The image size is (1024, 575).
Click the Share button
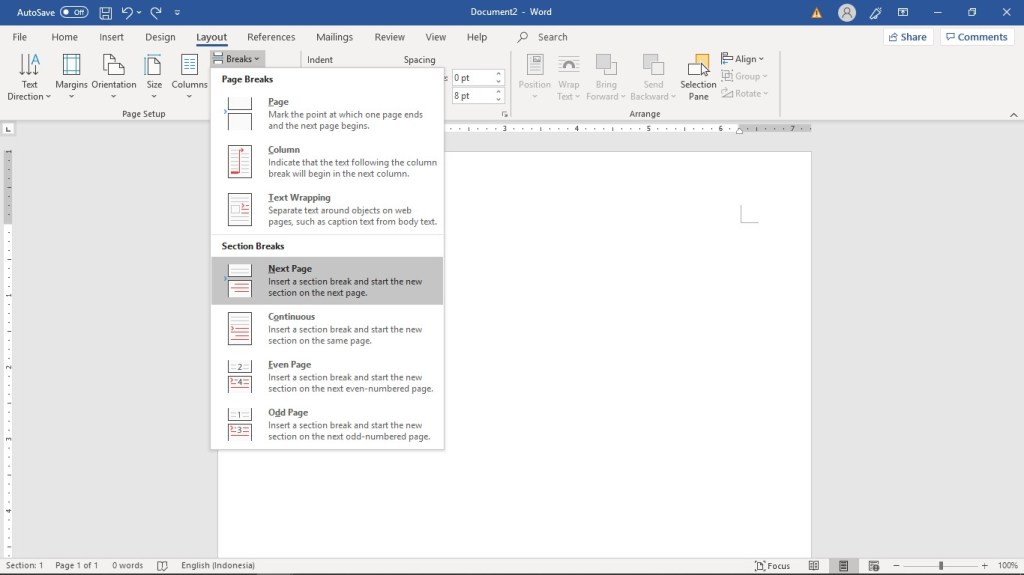[x=906, y=37]
